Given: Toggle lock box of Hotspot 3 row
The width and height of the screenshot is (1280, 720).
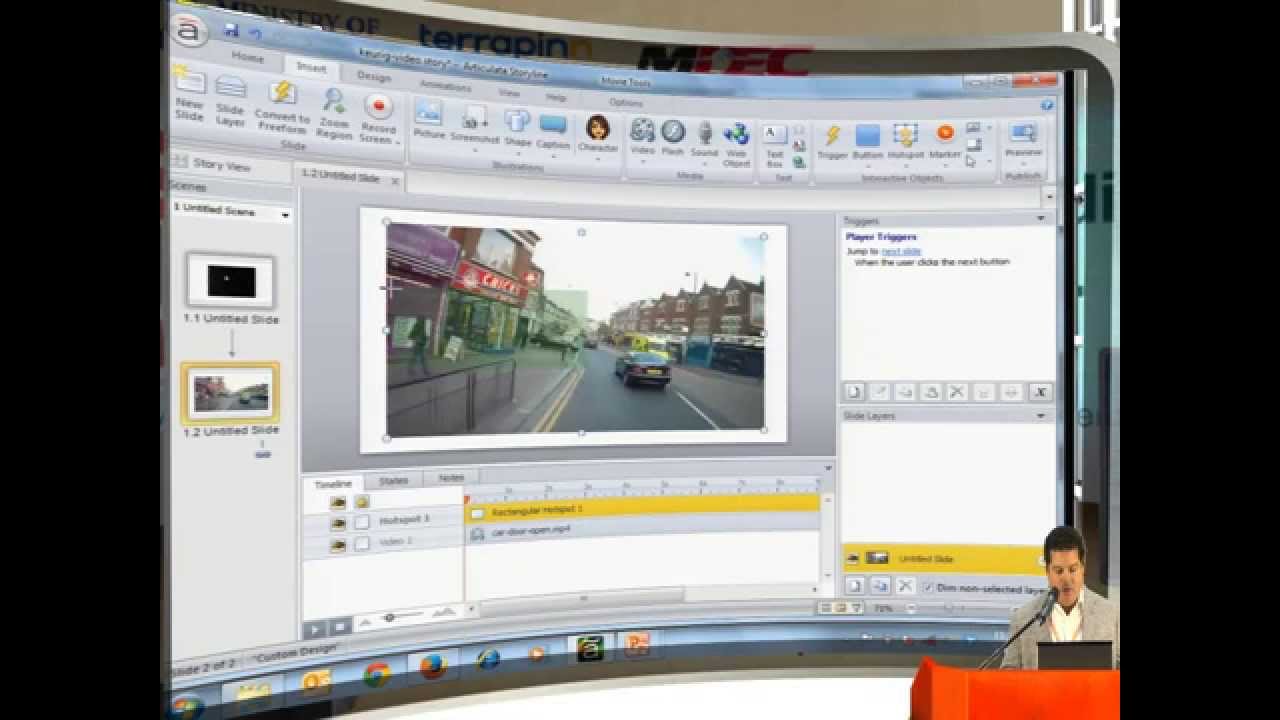Looking at the screenshot, I should click(362, 522).
